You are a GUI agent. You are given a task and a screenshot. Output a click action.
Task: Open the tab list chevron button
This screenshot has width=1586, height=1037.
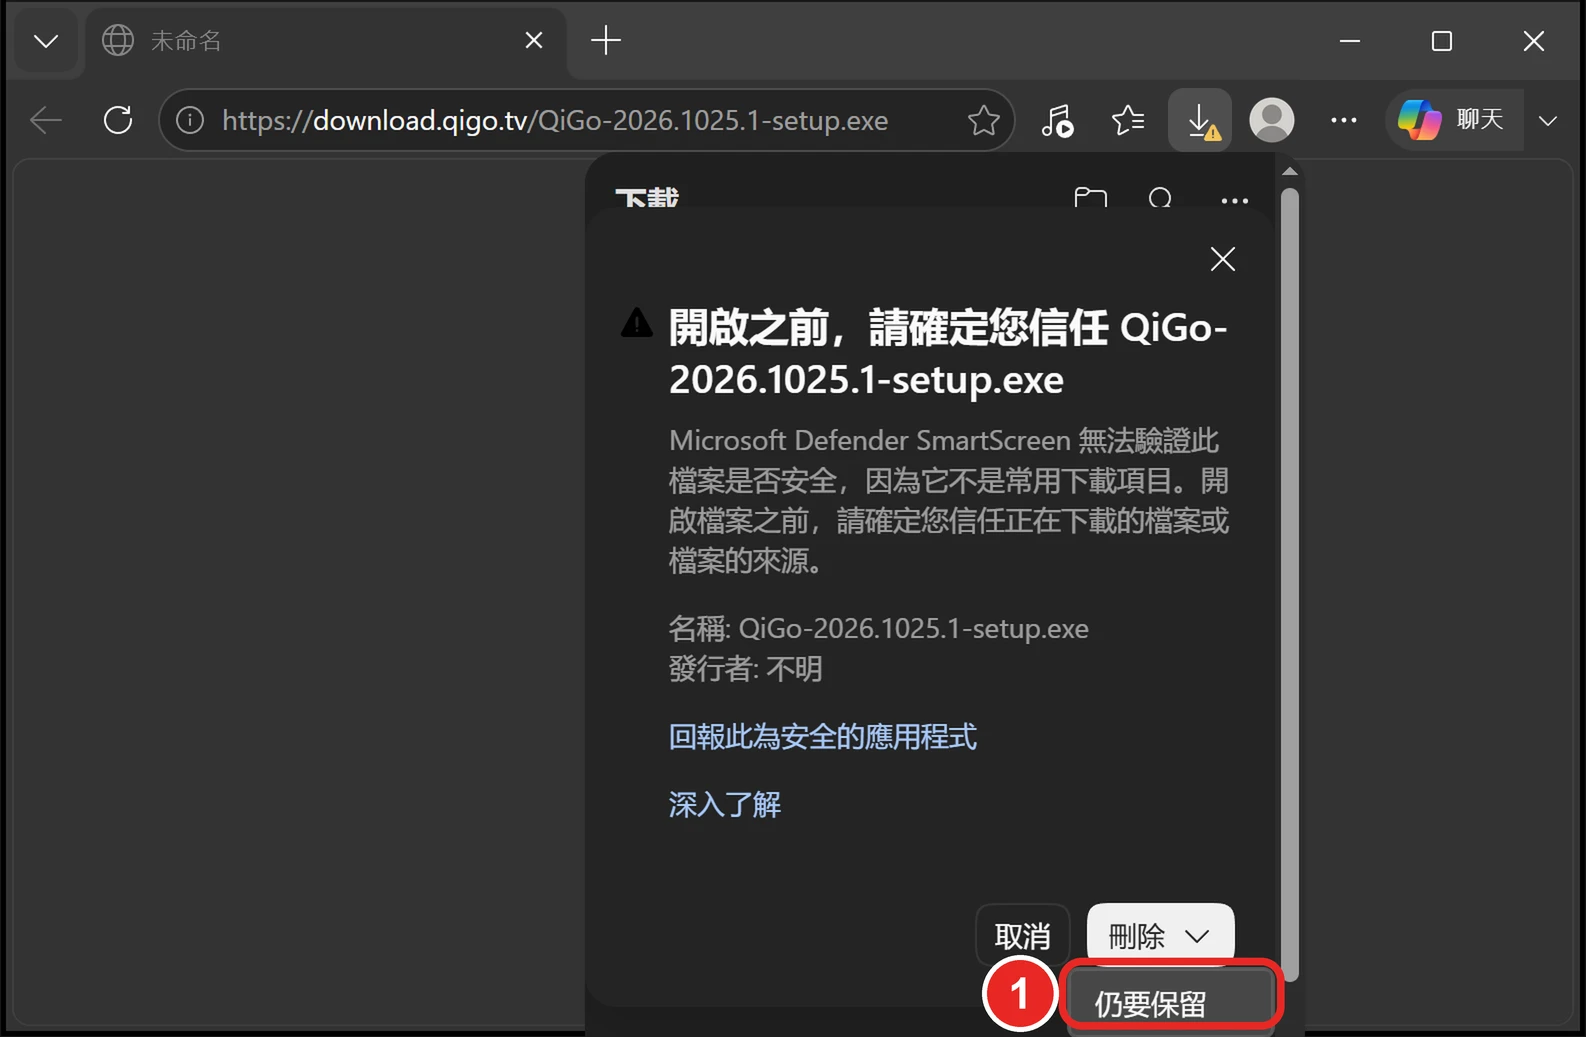click(x=46, y=41)
